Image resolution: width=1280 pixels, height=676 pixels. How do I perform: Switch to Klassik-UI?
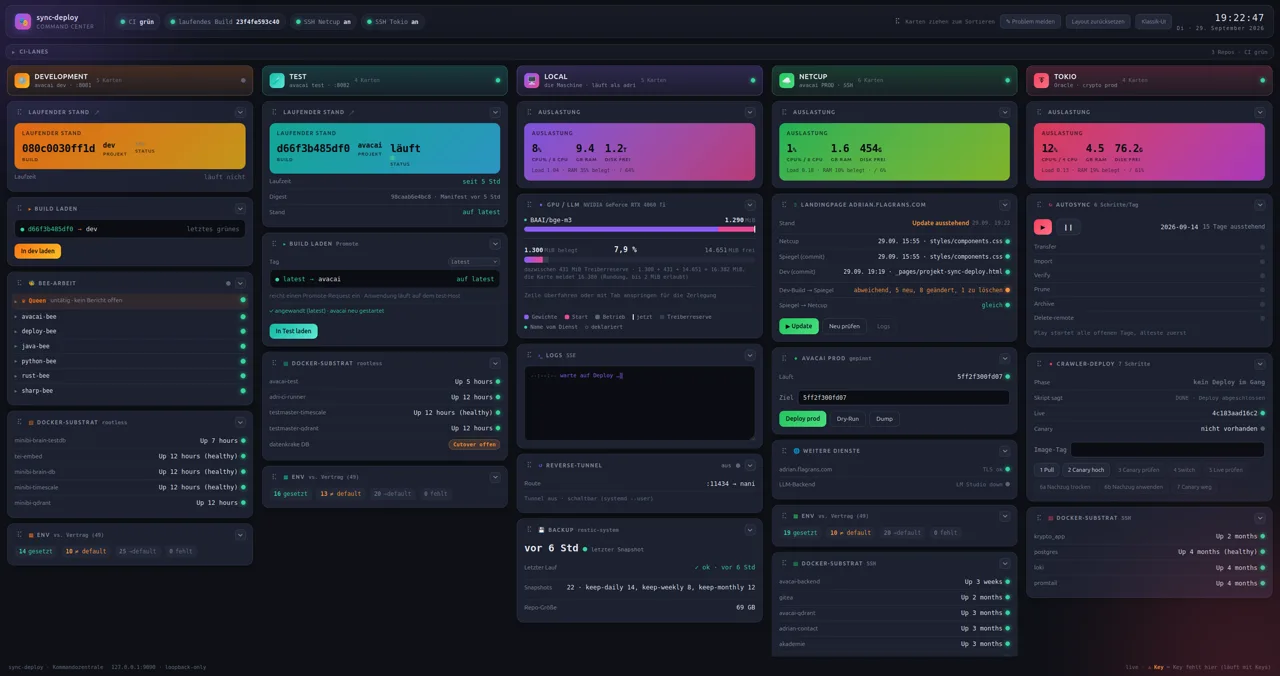pos(1154,21)
